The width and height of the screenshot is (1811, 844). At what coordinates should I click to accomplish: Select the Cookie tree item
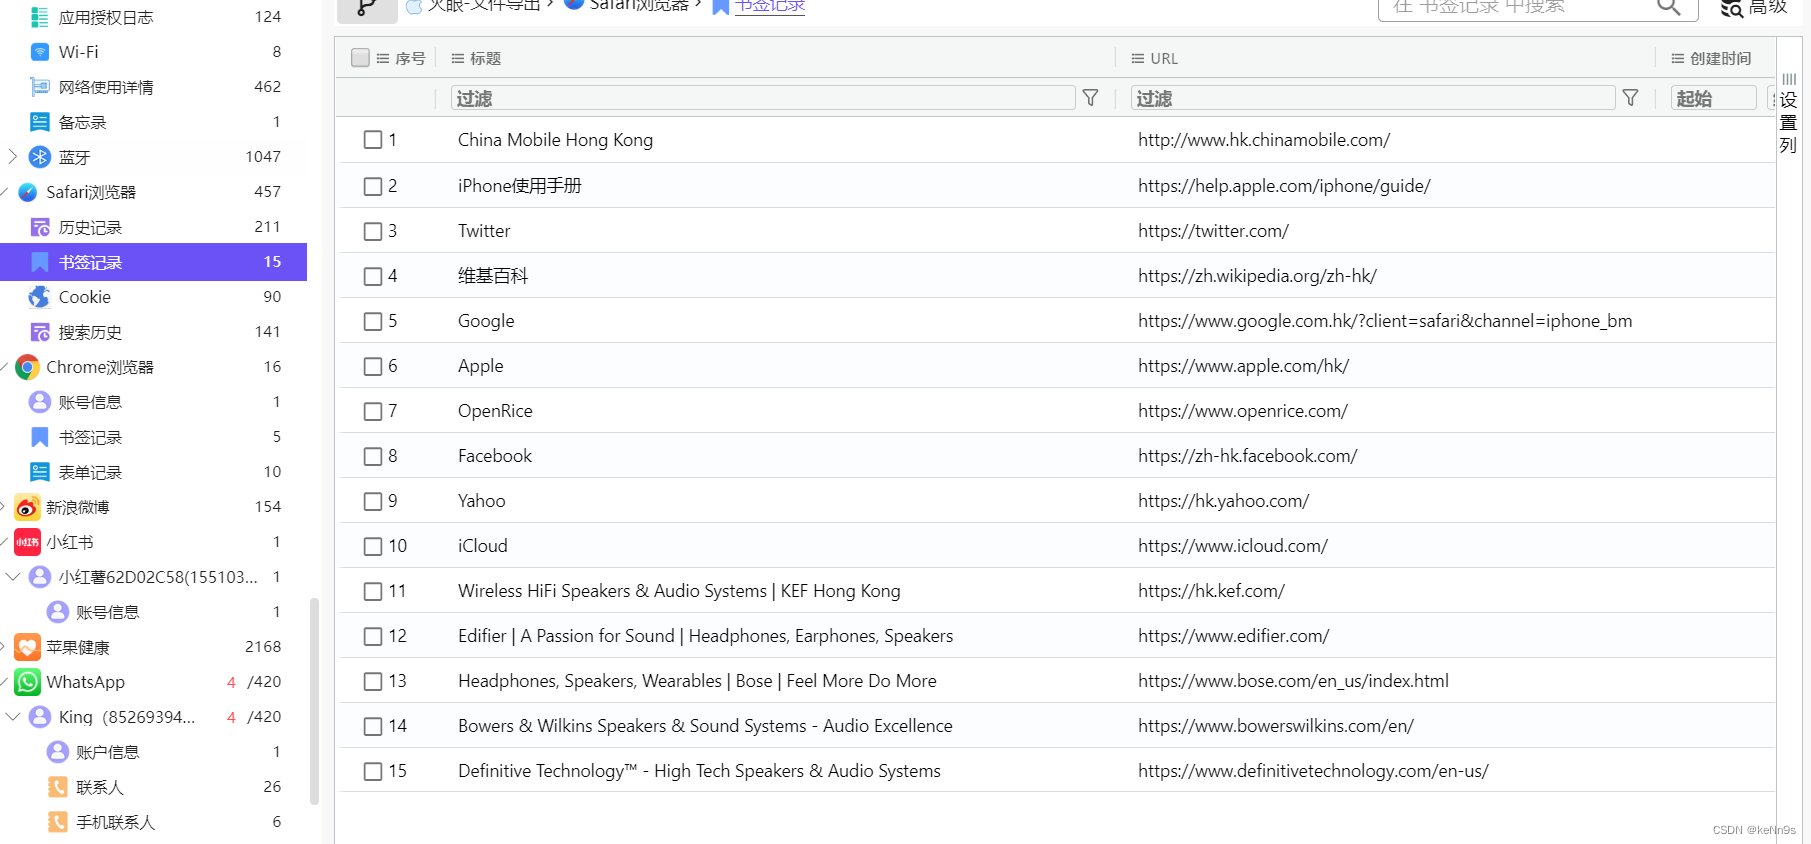coord(154,297)
